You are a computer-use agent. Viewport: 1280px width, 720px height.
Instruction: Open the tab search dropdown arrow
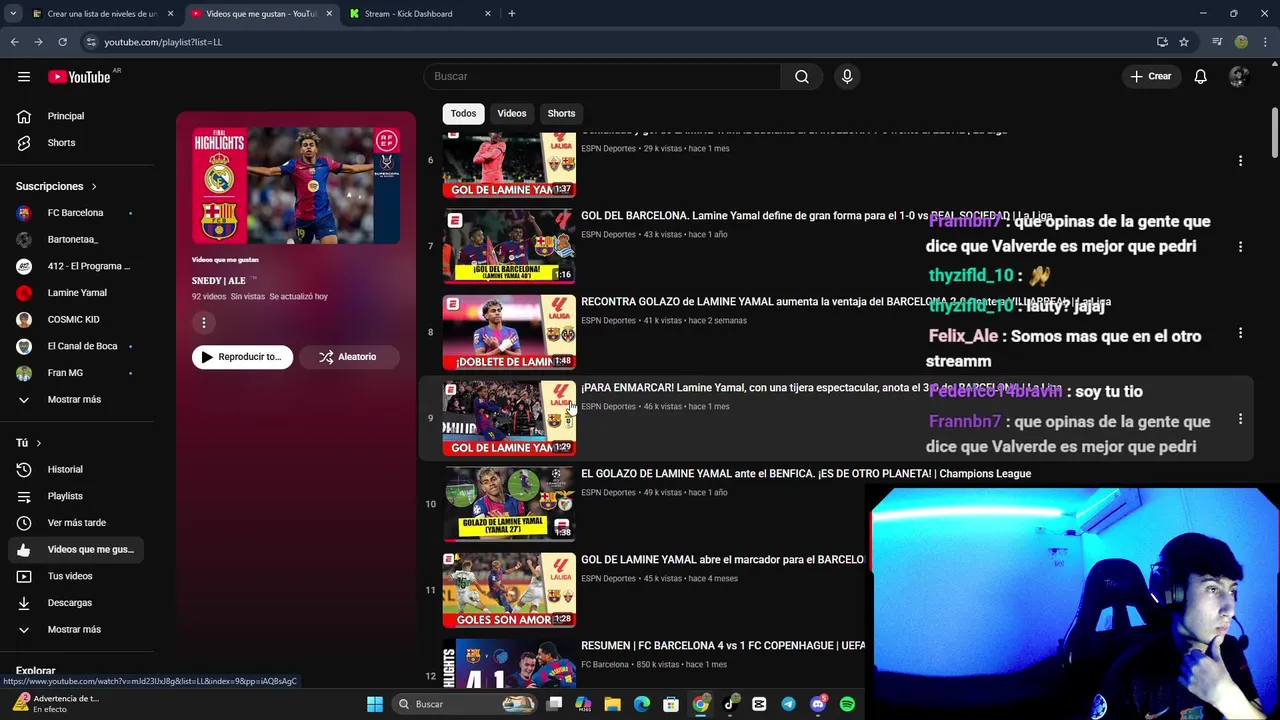pyautogui.click(x=12, y=14)
